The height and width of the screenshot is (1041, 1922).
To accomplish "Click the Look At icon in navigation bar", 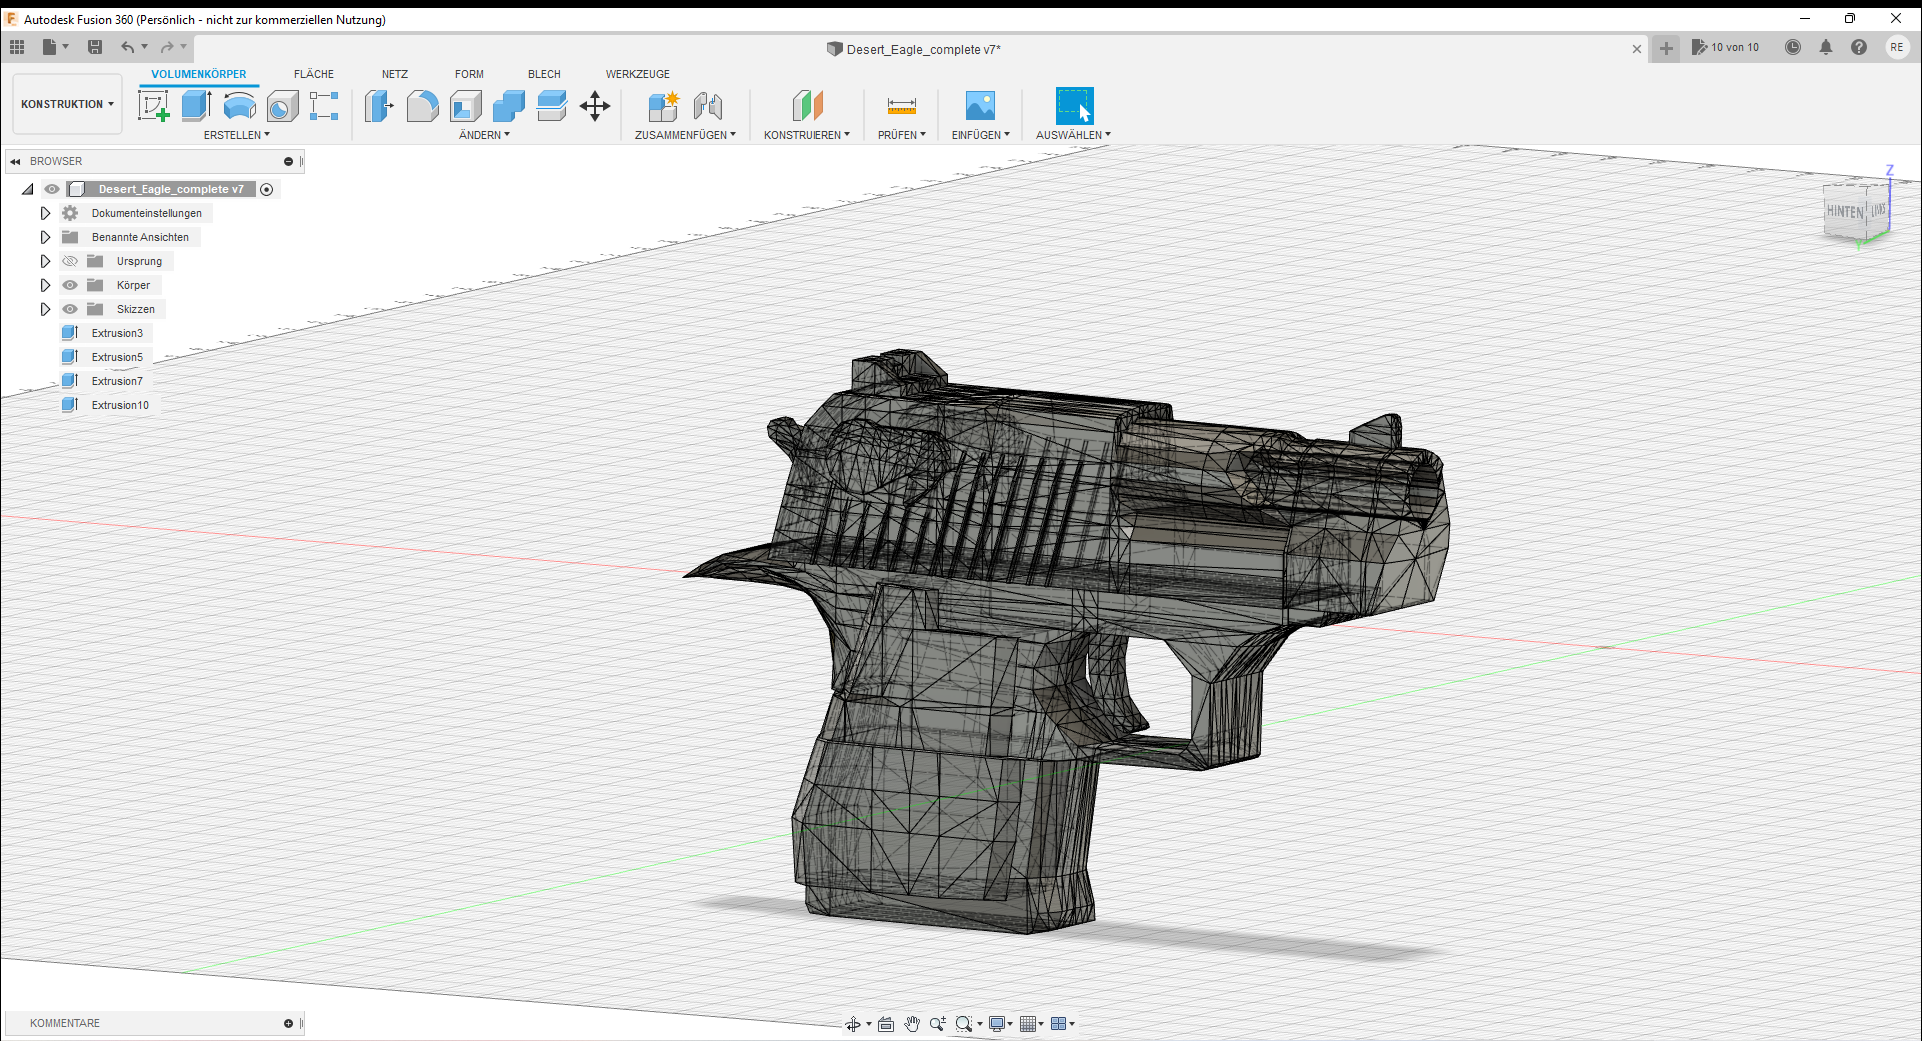I will [886, 1023].
